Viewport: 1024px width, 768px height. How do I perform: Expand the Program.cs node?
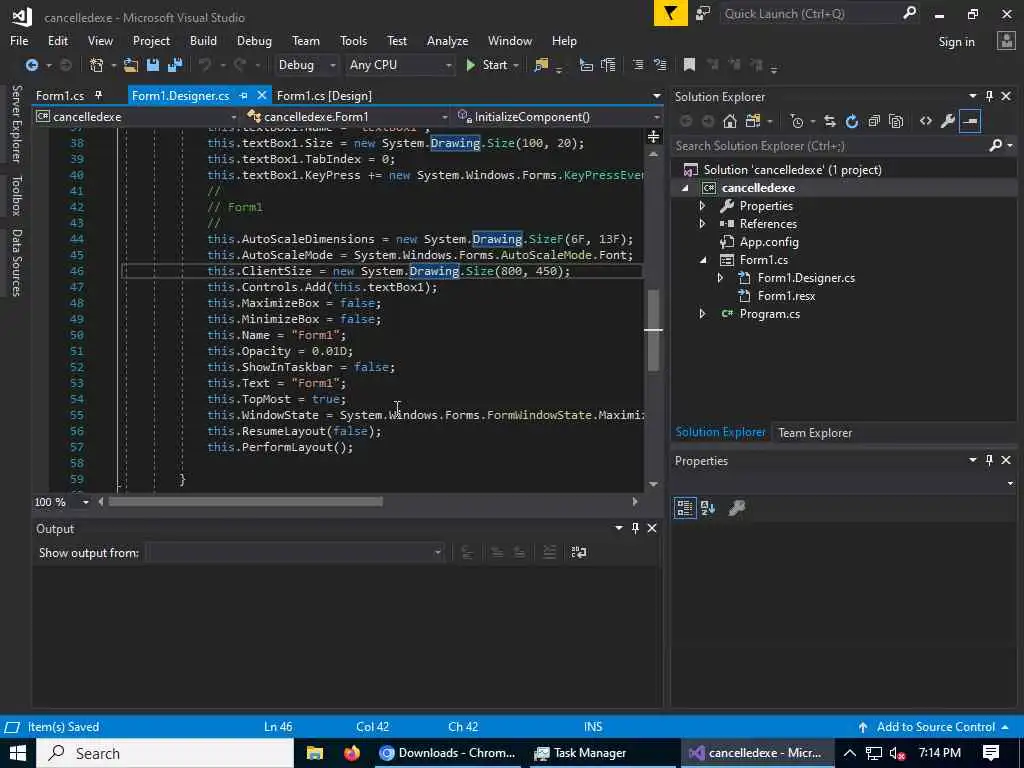703,313
